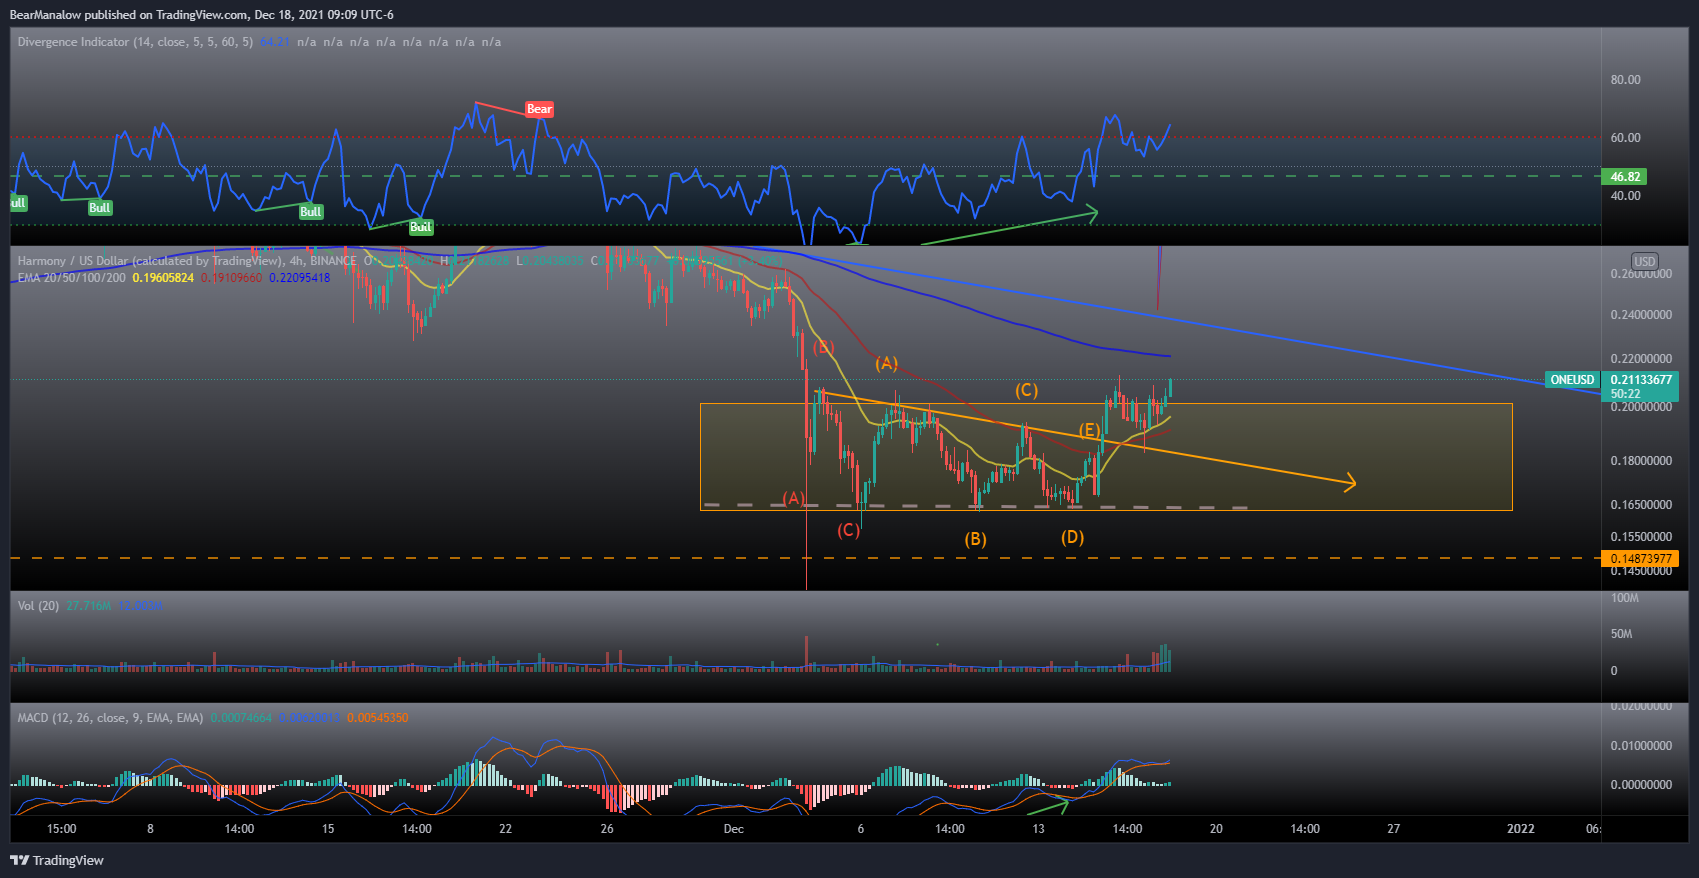Click the BearManalow published header text
1699x878 pixels.
[201, 15]
